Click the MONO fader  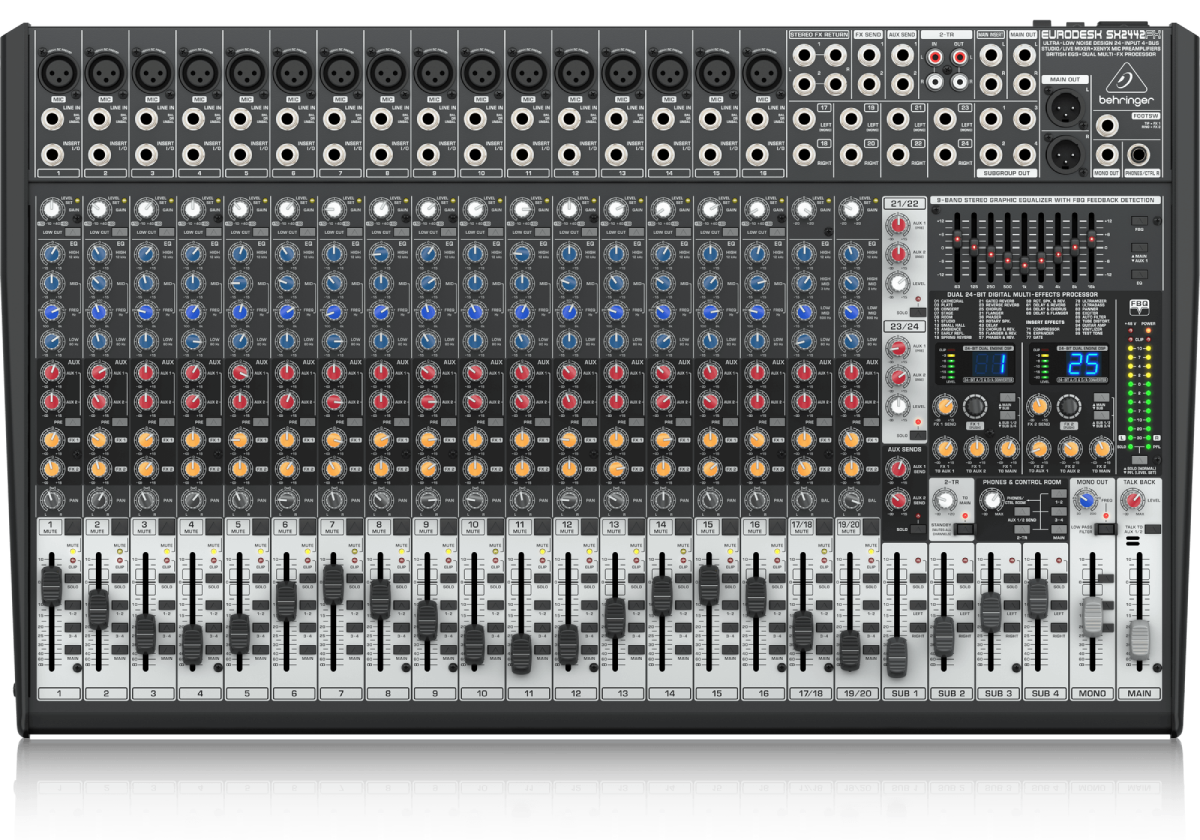1093,615
